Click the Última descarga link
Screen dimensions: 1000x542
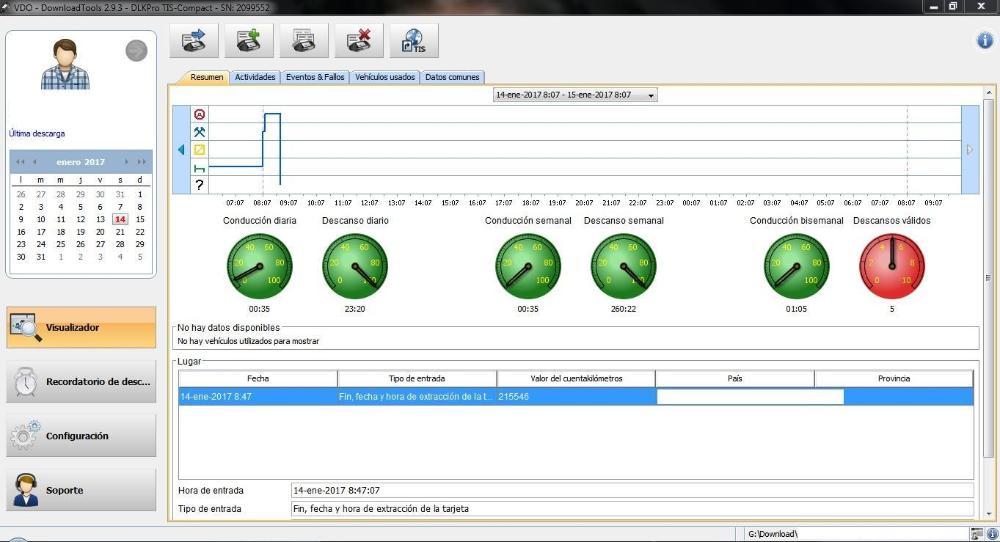[x=37, y=133]
